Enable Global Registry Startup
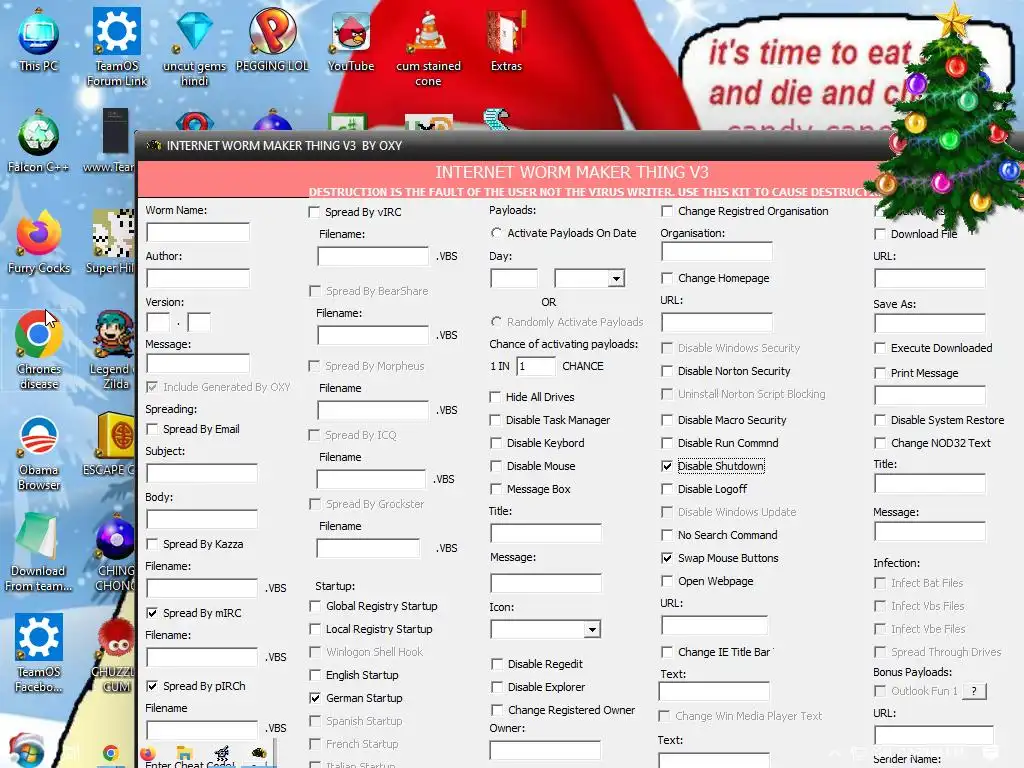 tap(315, 606)
